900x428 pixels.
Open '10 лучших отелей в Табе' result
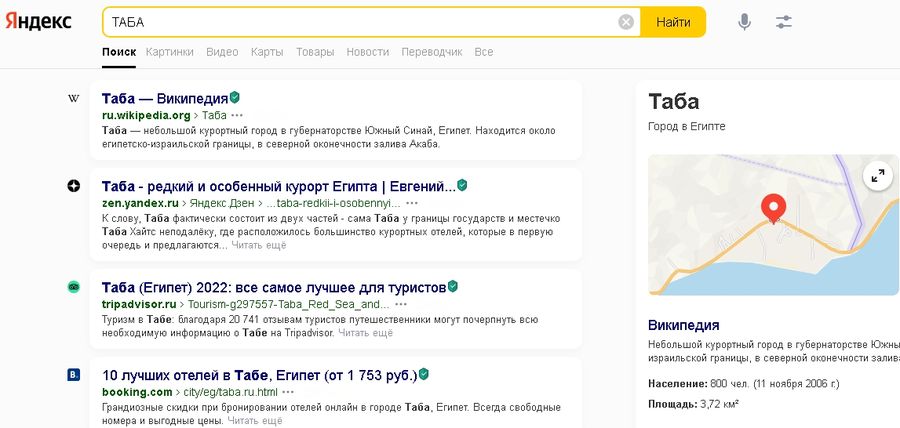click(259, 376)
